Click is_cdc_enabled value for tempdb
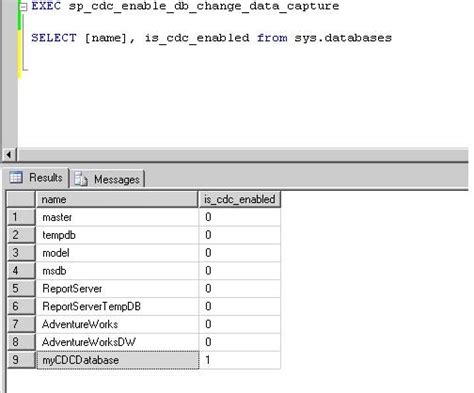The image size is (474, 393). pos(240,235)
